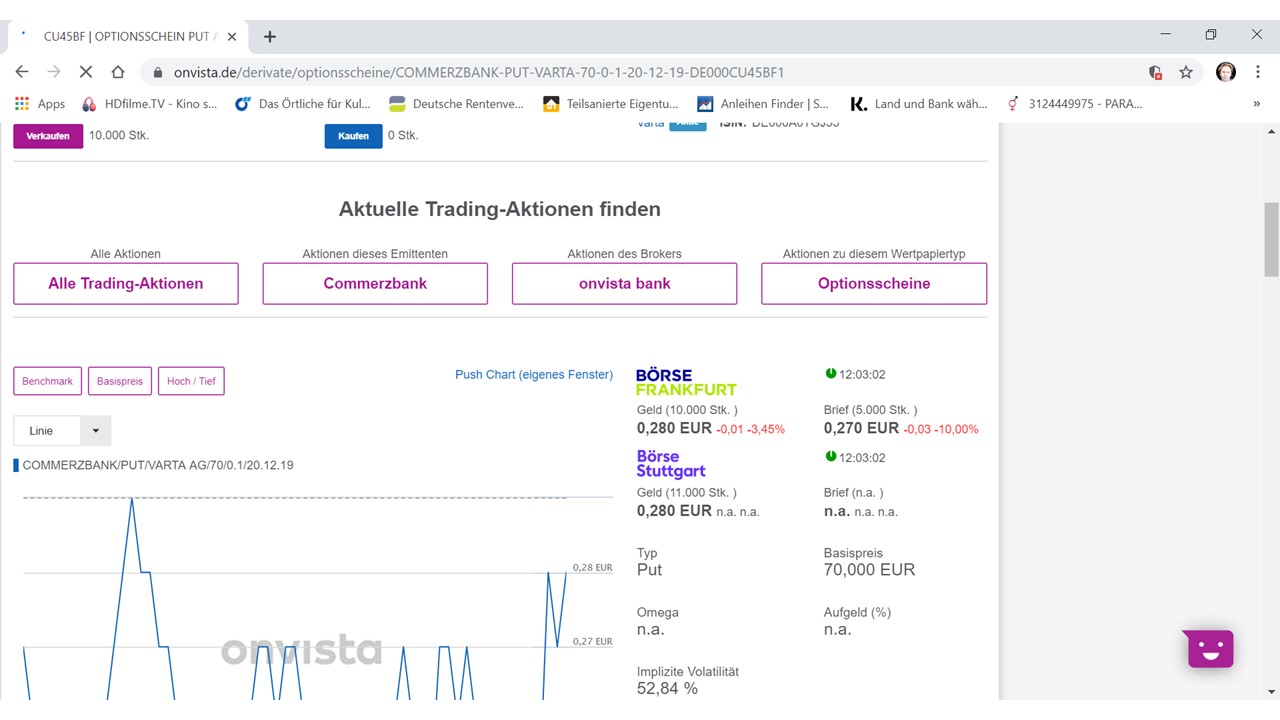Open the purple chatbot smiley icon
Image resolution: width=1280 pixels, height=720 pixels.
pyautogui.click(x=1210, y=649)
